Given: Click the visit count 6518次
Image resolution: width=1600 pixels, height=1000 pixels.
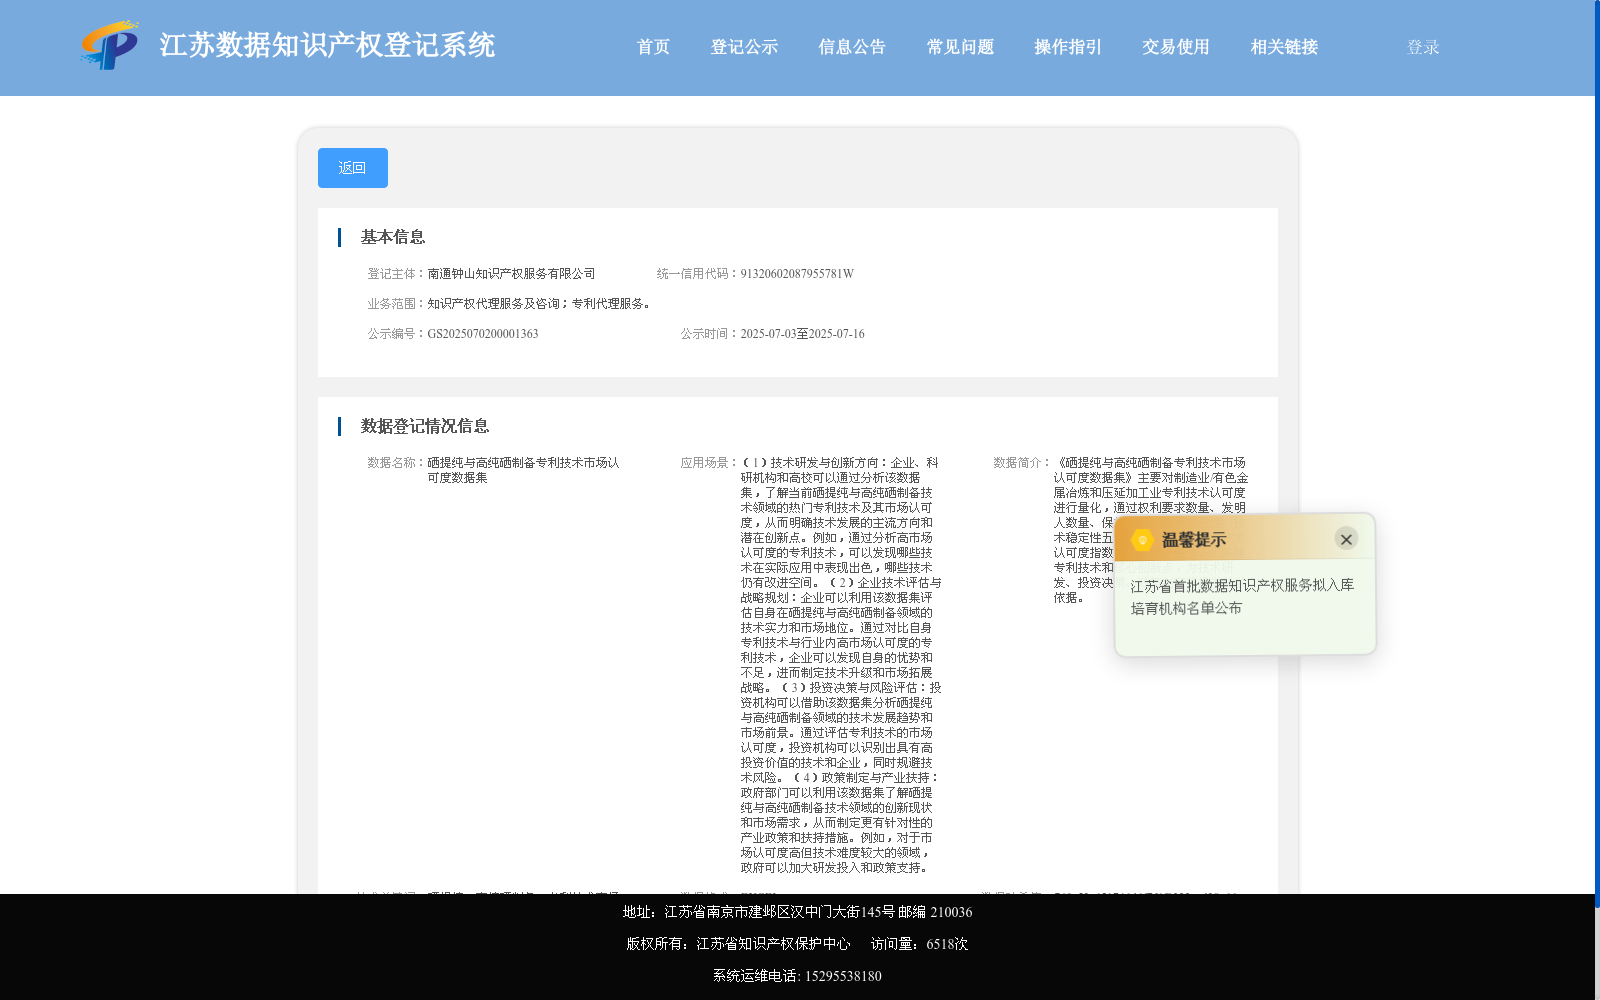Looking at the screenshot, I should [x=947, y=944].
